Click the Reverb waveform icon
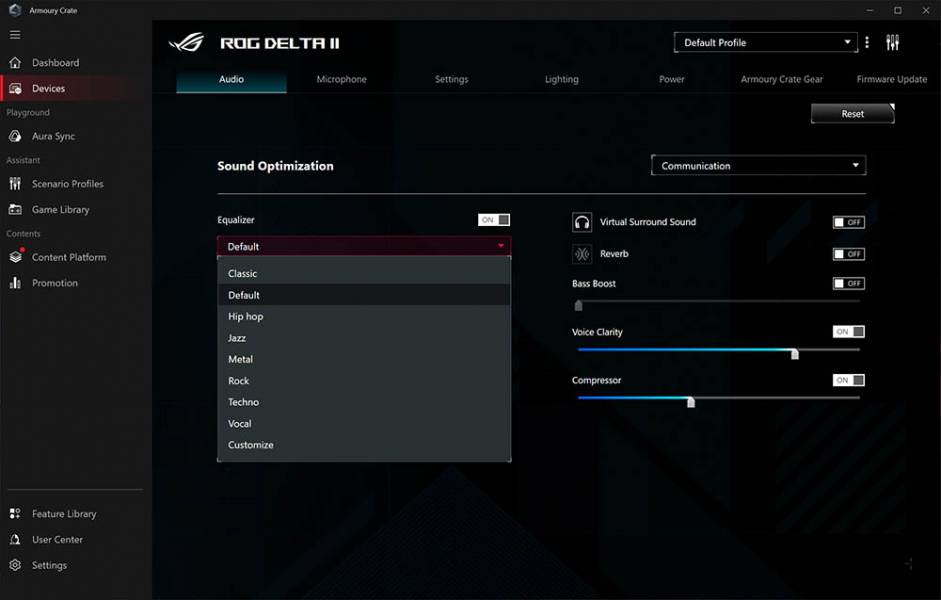Viewport: 941px width, 600px height. [x=582, y=254]
